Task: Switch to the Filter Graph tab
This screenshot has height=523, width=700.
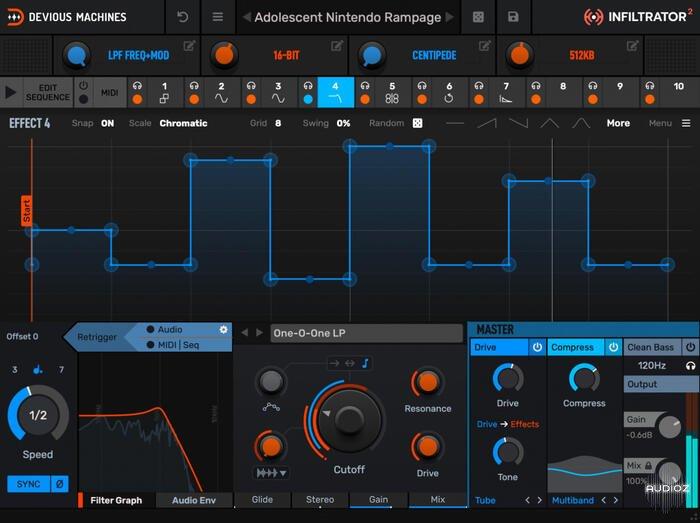Action: point(116,500)
